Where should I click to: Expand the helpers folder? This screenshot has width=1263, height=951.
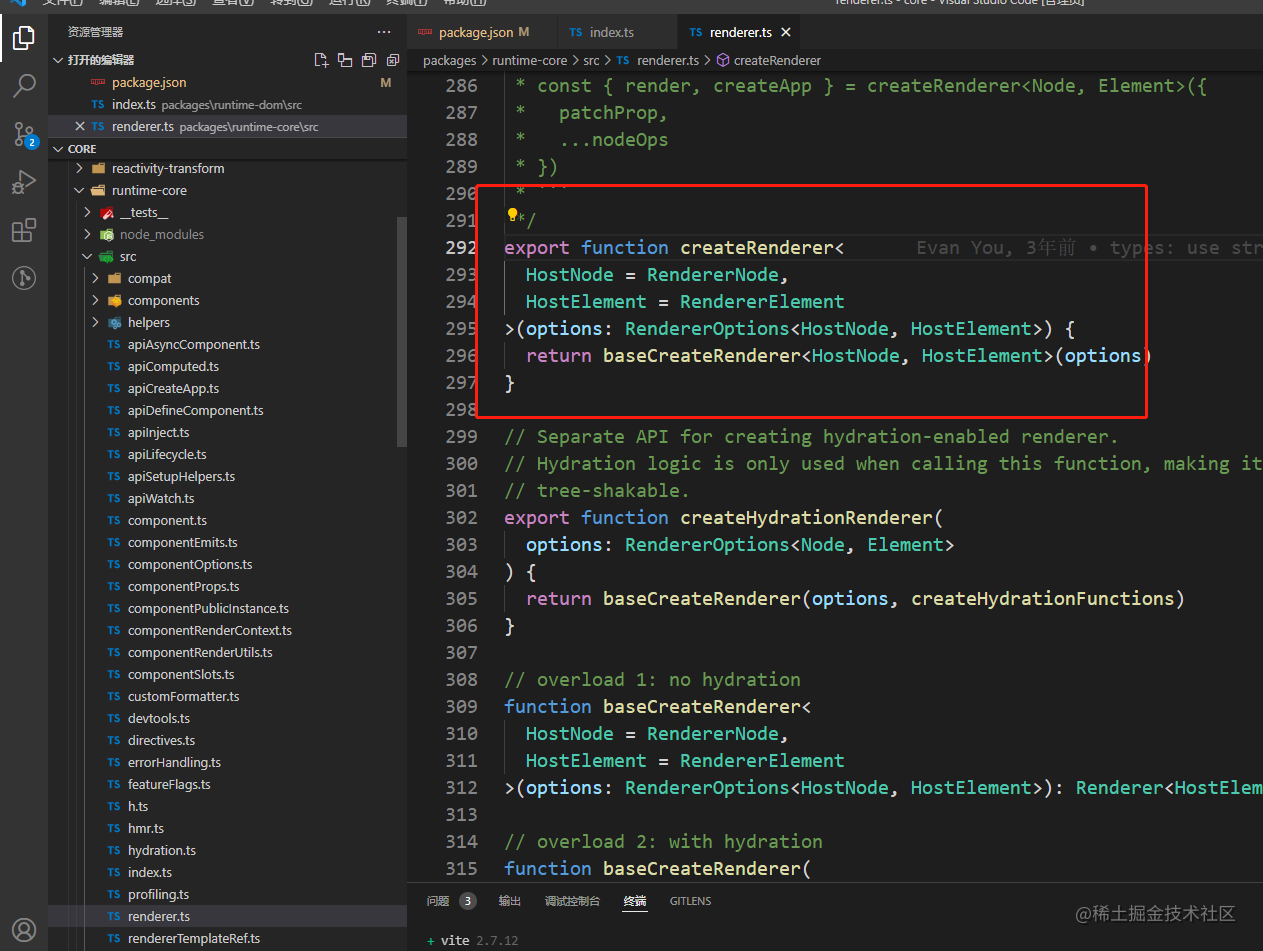96,322
